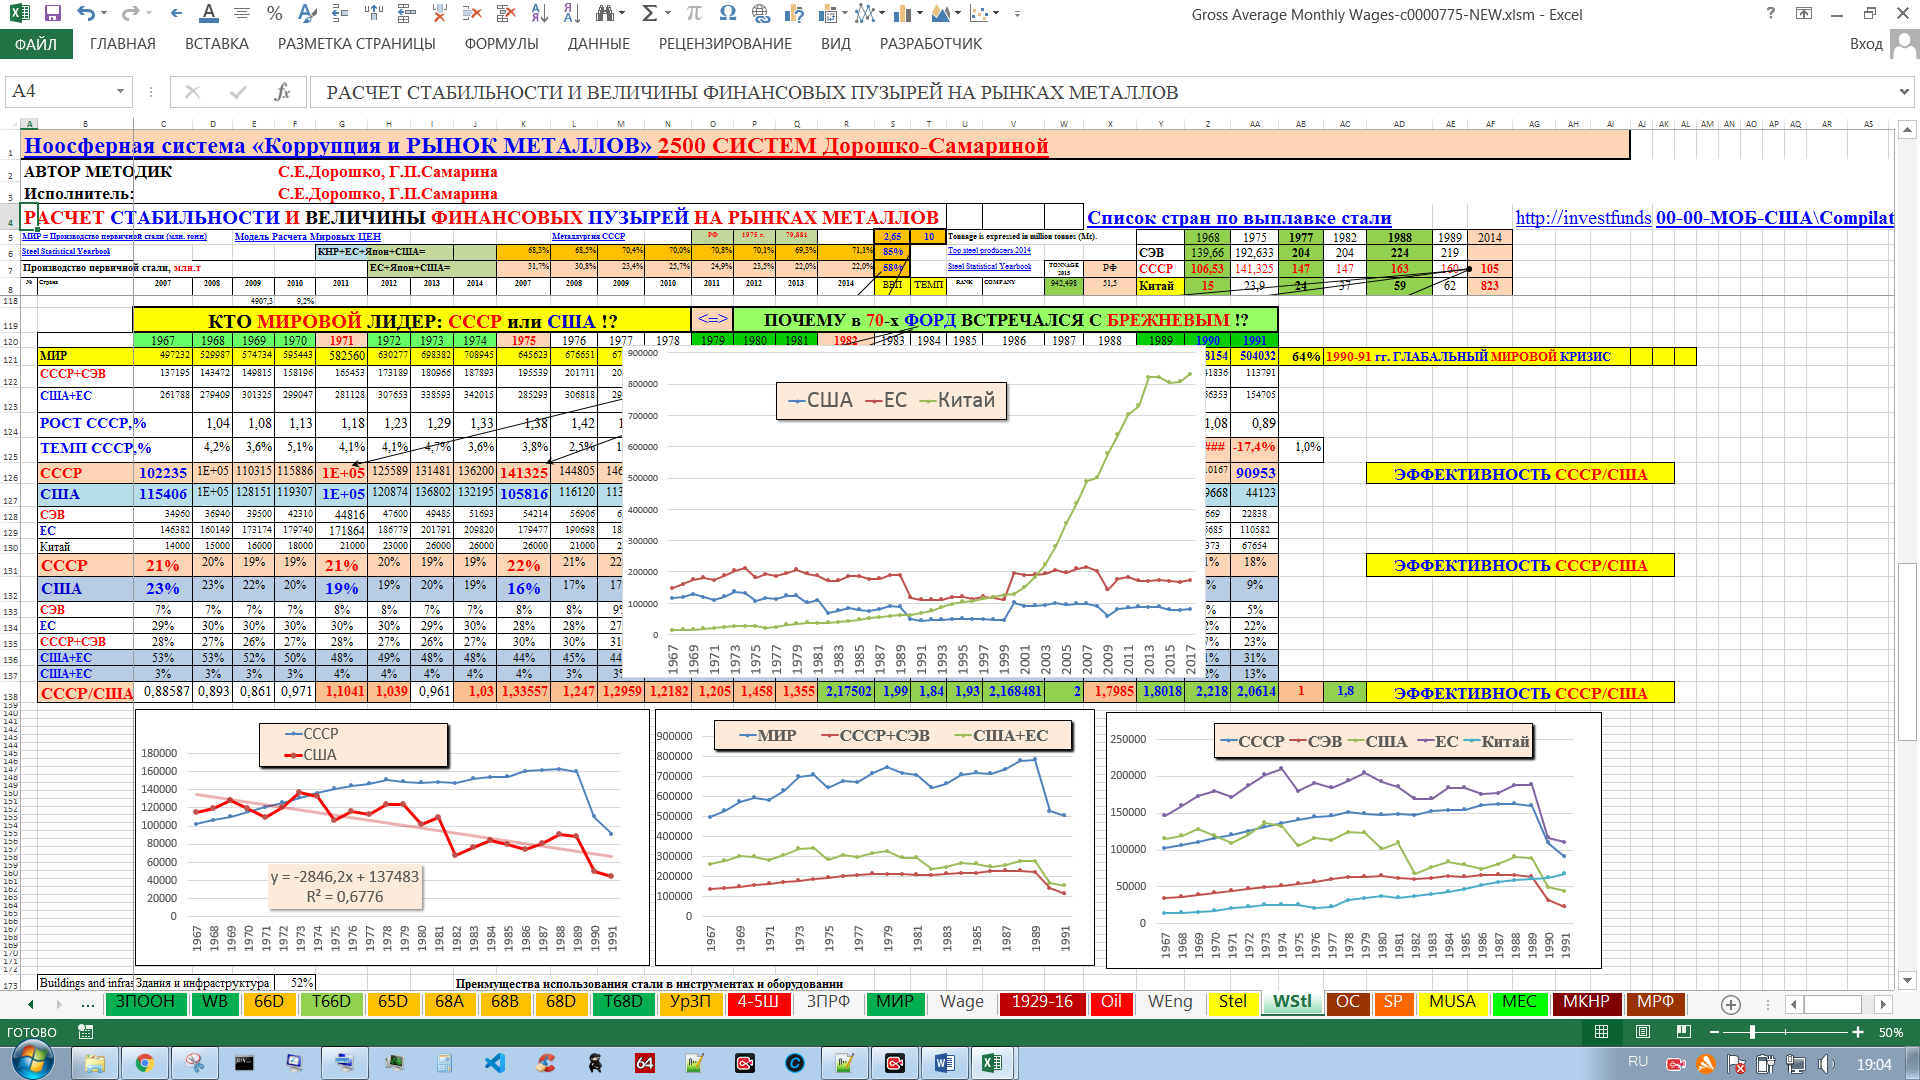This screenshot has width=1920, height=1080.
Task: Switch to Page Layout view button
Action: (x=1643, y=1032)
